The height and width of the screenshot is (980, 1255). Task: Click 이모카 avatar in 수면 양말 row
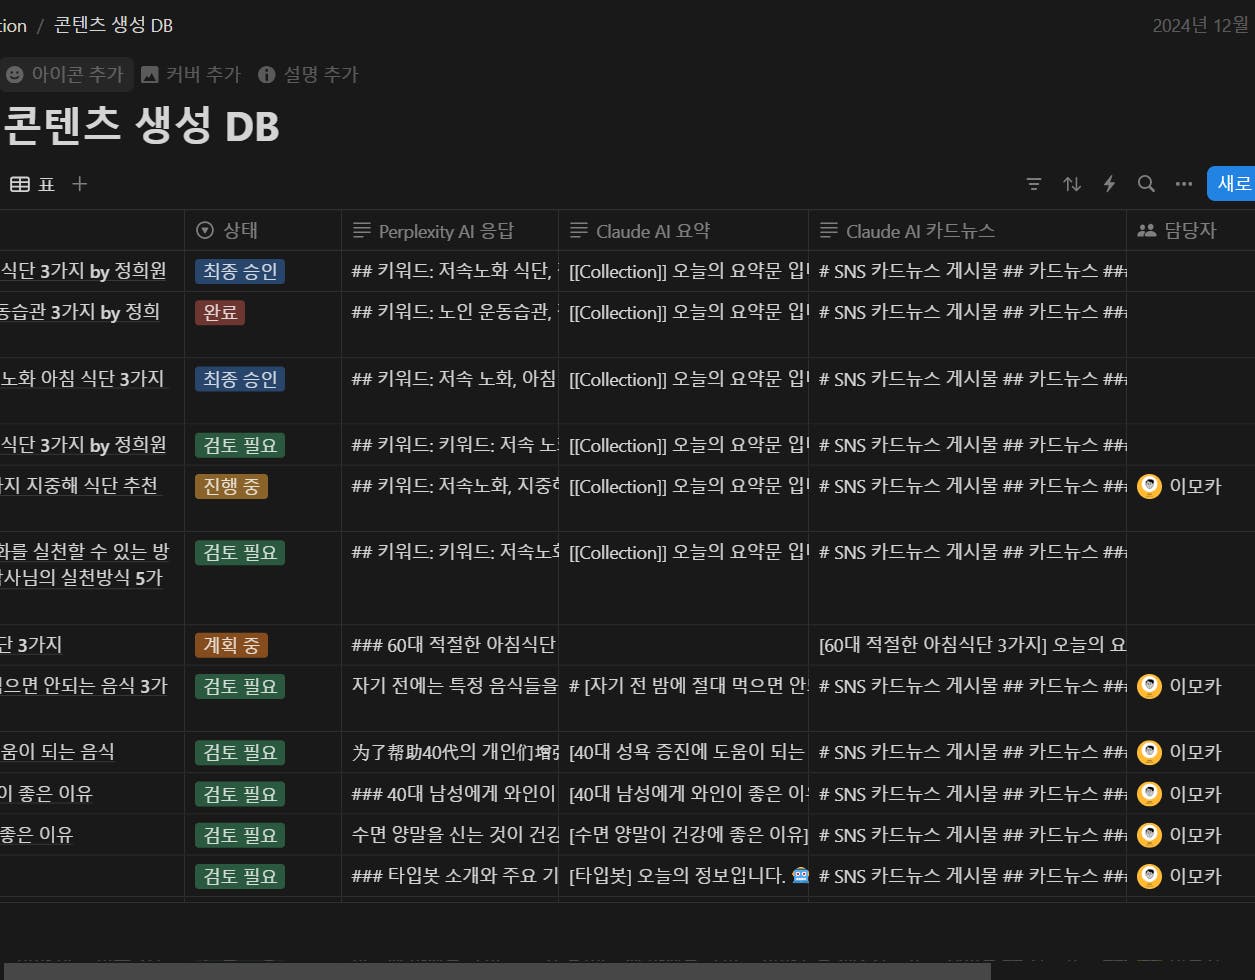click(1149, 835)
